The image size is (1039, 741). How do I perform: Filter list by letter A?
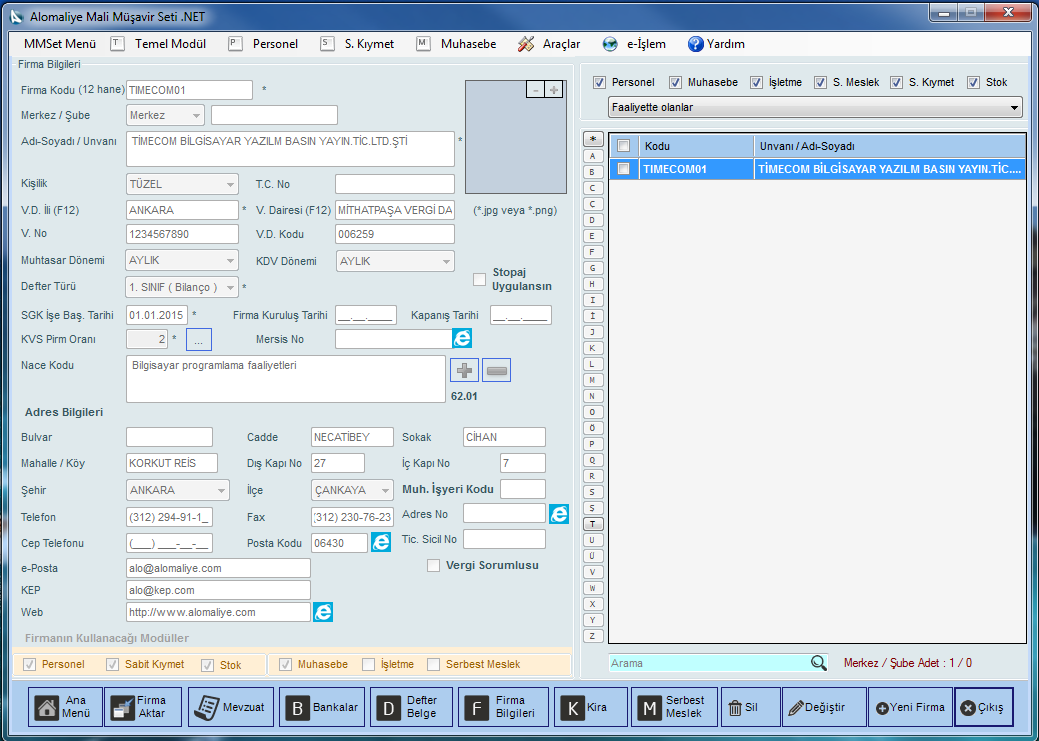(x=592, y=156)
